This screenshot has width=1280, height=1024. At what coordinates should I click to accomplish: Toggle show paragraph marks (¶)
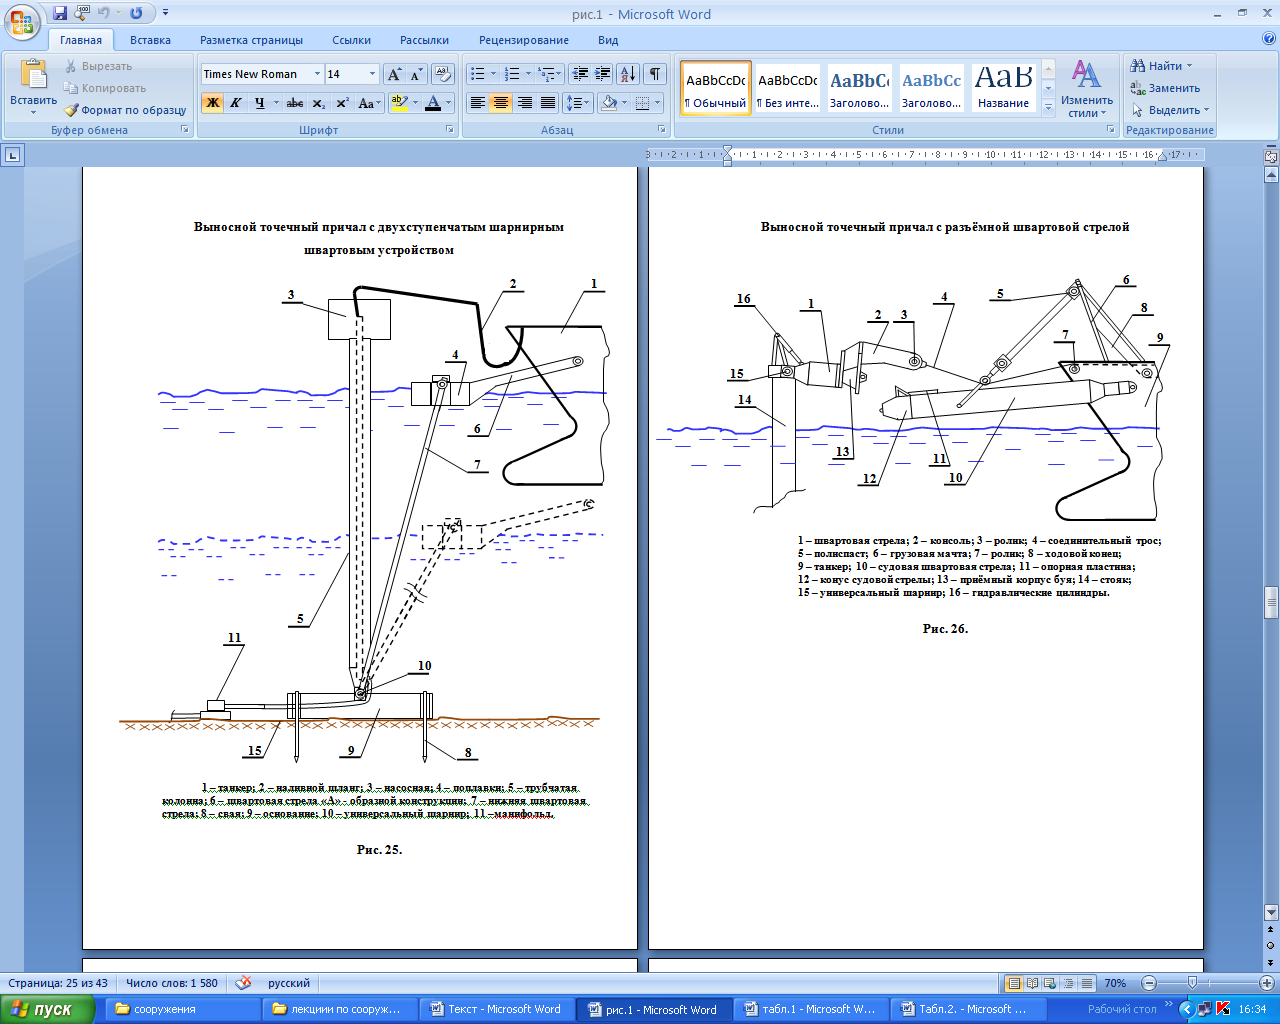point(654,74)
